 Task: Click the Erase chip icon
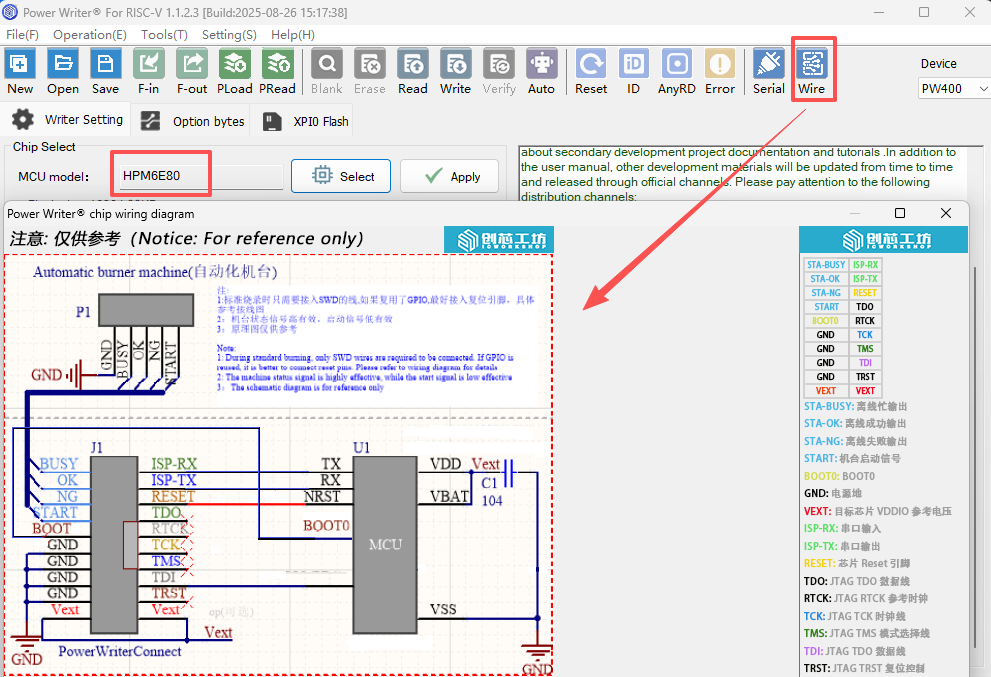370,72
